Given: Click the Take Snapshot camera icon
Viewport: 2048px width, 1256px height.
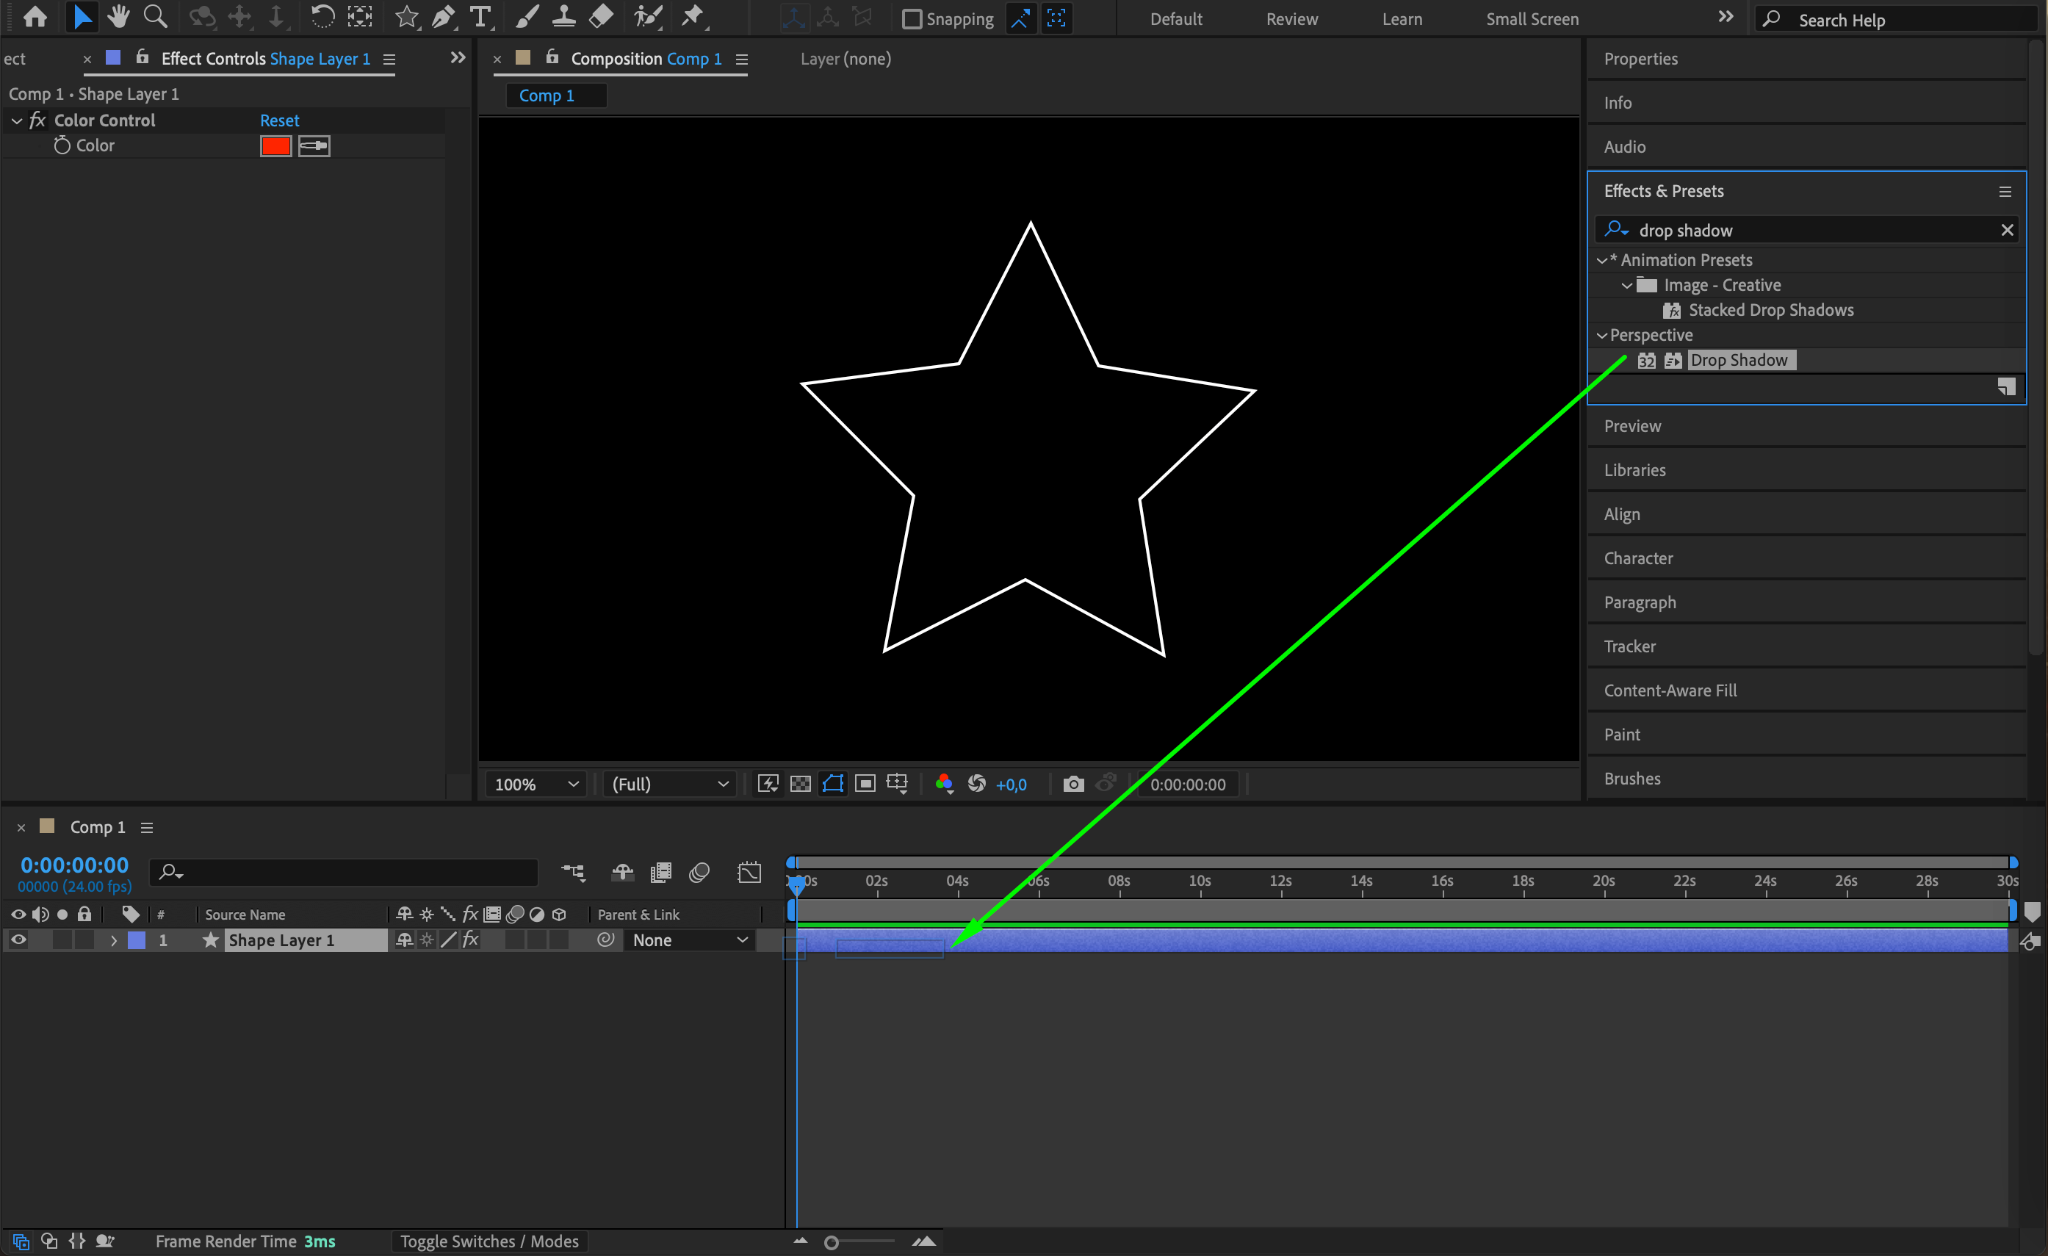Looking at the screenshot, I should click(x=1073, y=784).
